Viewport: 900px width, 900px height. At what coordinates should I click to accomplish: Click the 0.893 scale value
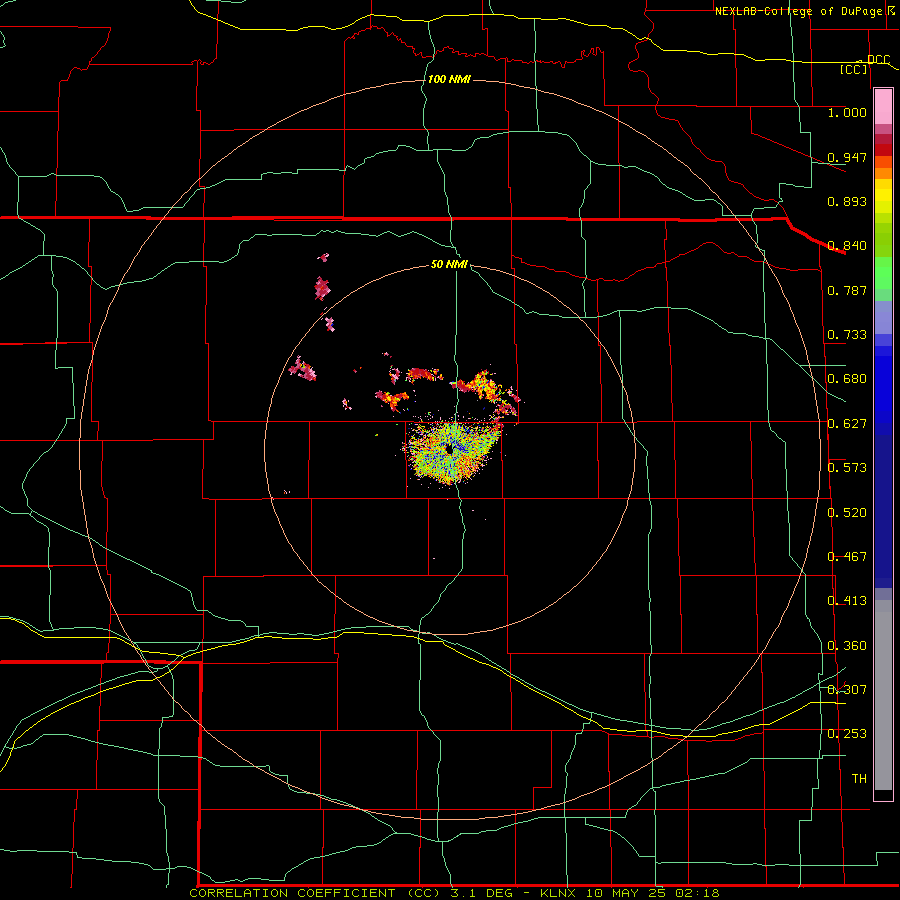coord(847,201)
